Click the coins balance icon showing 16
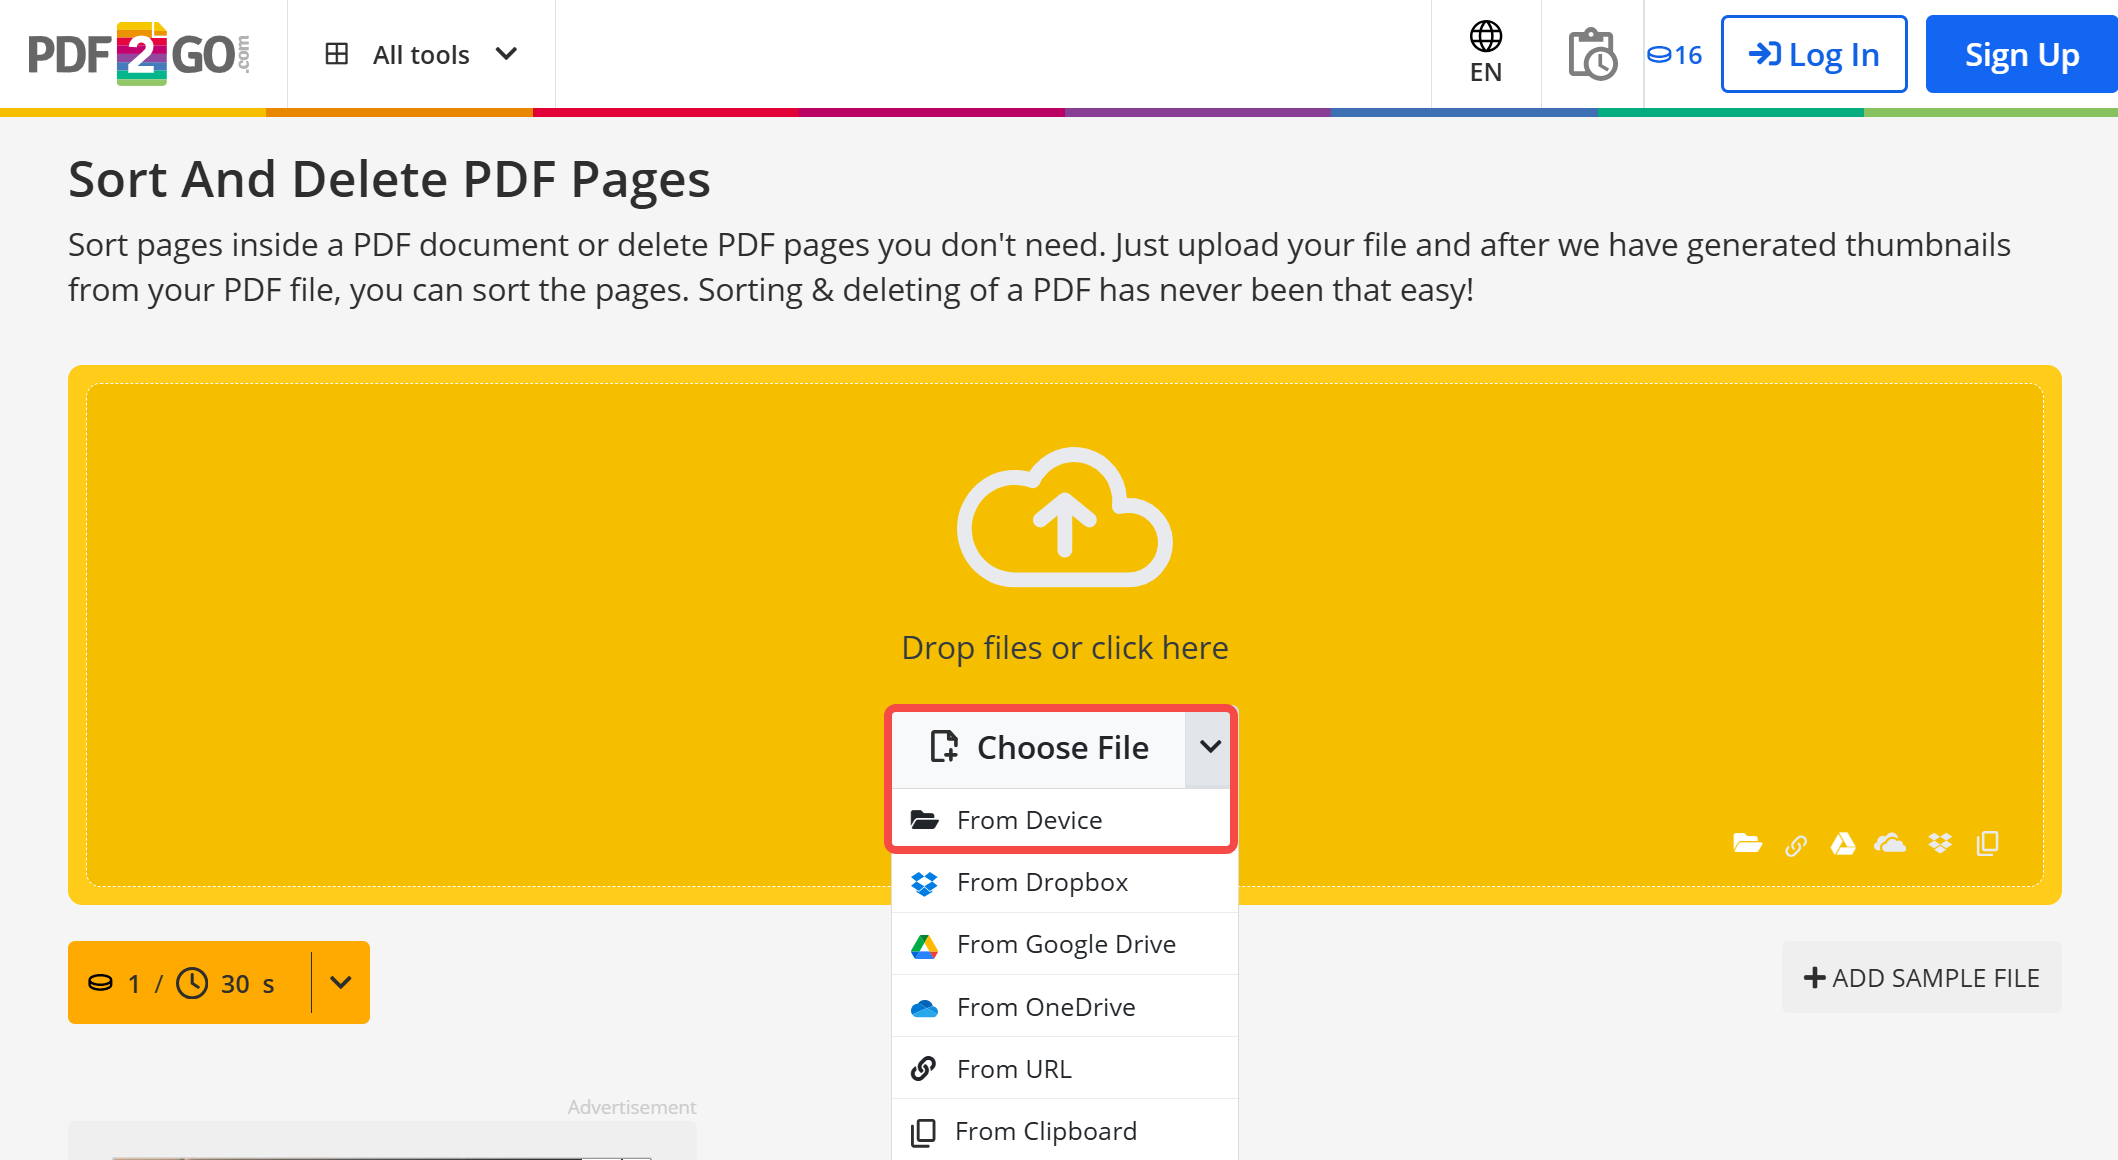This screenshot has height=1160, width=2118. click(1672, 54)
